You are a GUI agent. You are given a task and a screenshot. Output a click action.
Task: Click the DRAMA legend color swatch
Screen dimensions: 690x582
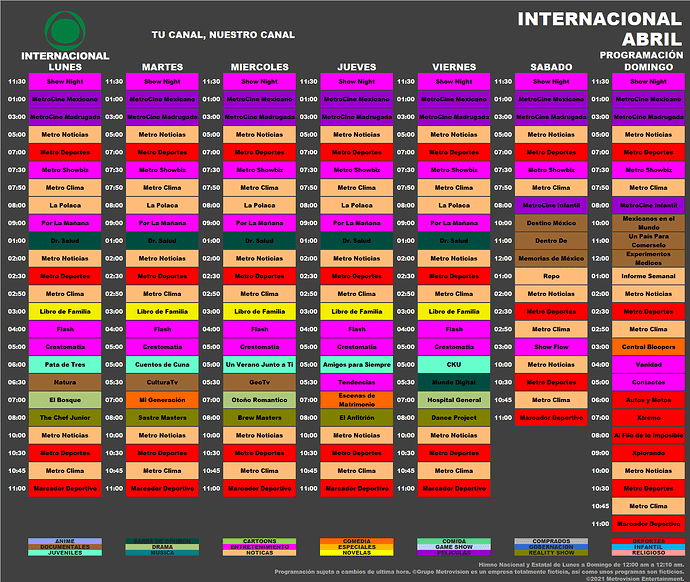[x=162, y=547]
